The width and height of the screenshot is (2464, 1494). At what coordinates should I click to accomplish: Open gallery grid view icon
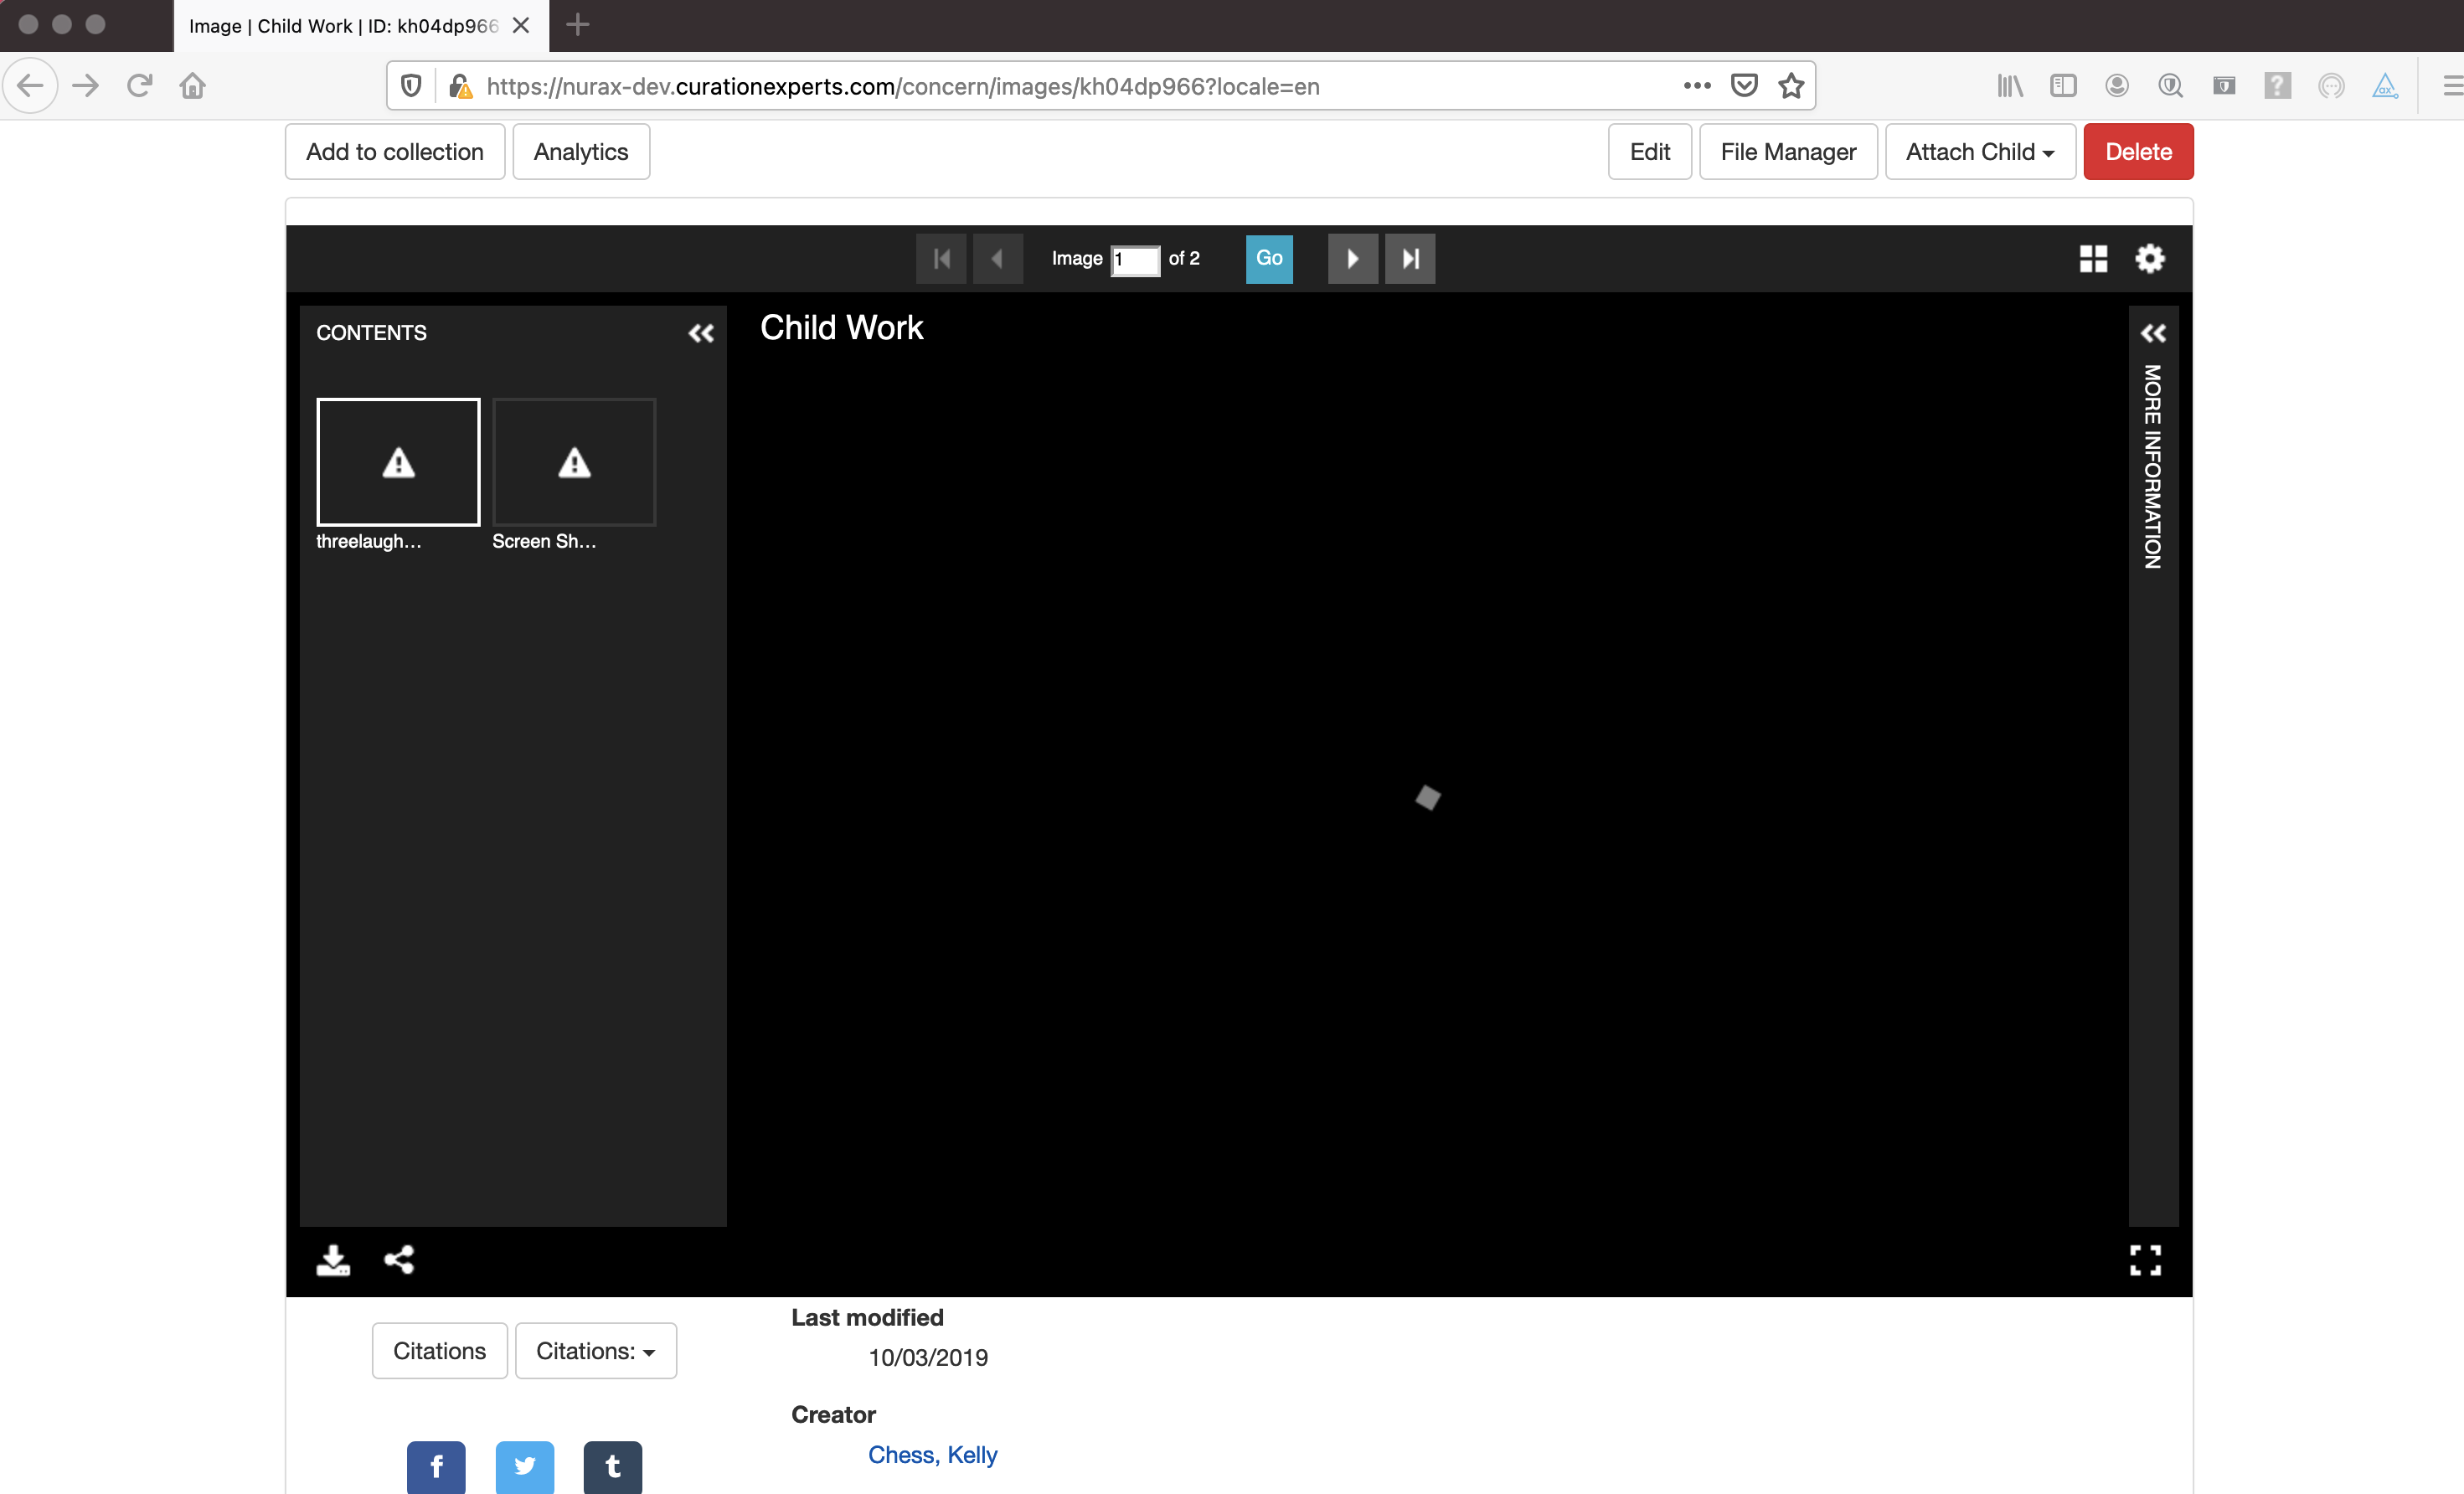pyautogui.click(x=2093, y=259)
